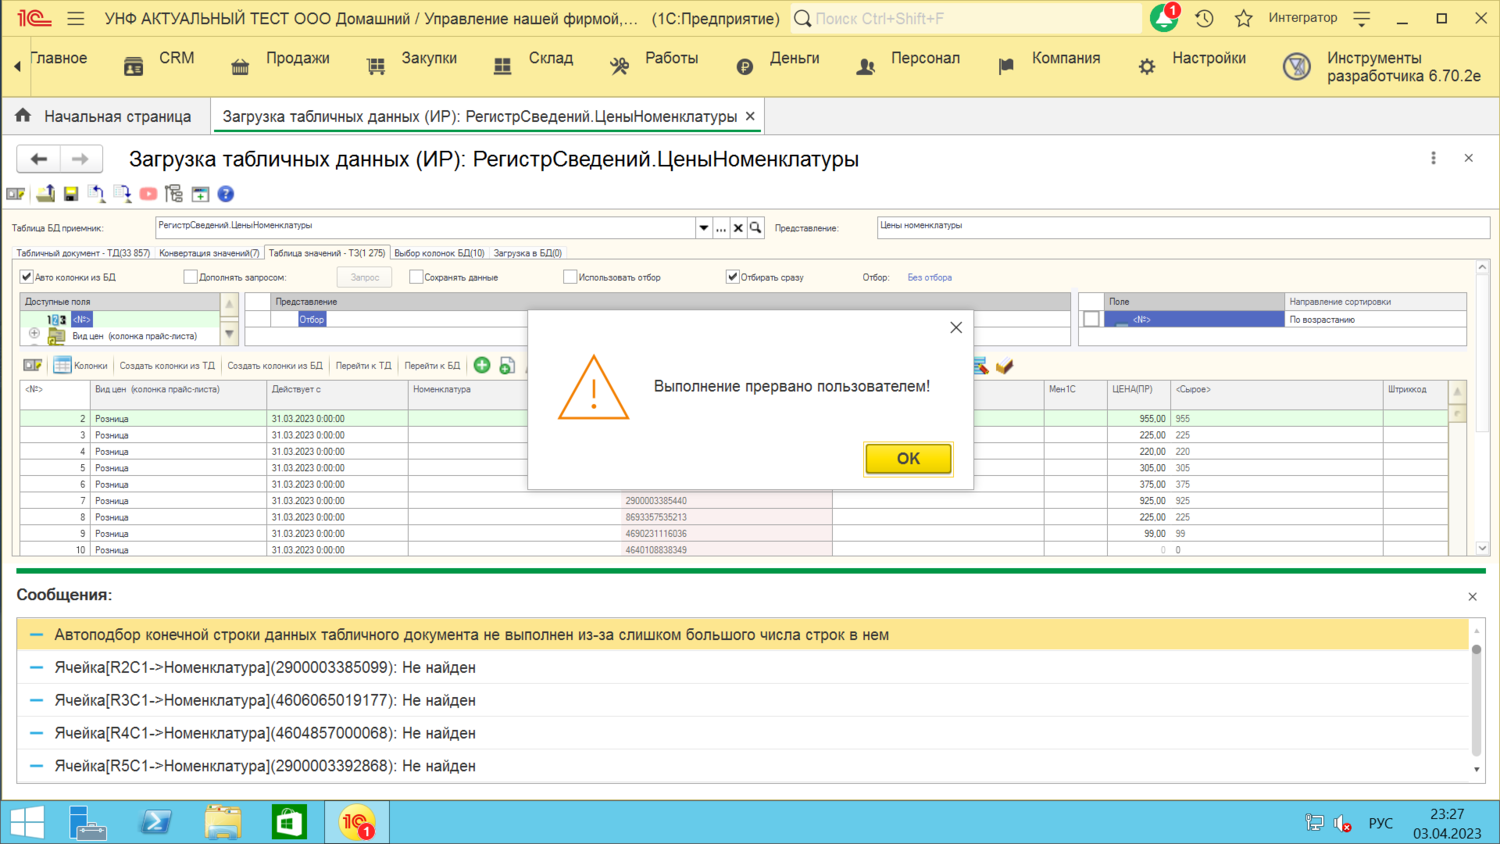Click the floppy disk save icon
The width and height of the screenshot is (1500, 844).
click(x=71, y=194)
